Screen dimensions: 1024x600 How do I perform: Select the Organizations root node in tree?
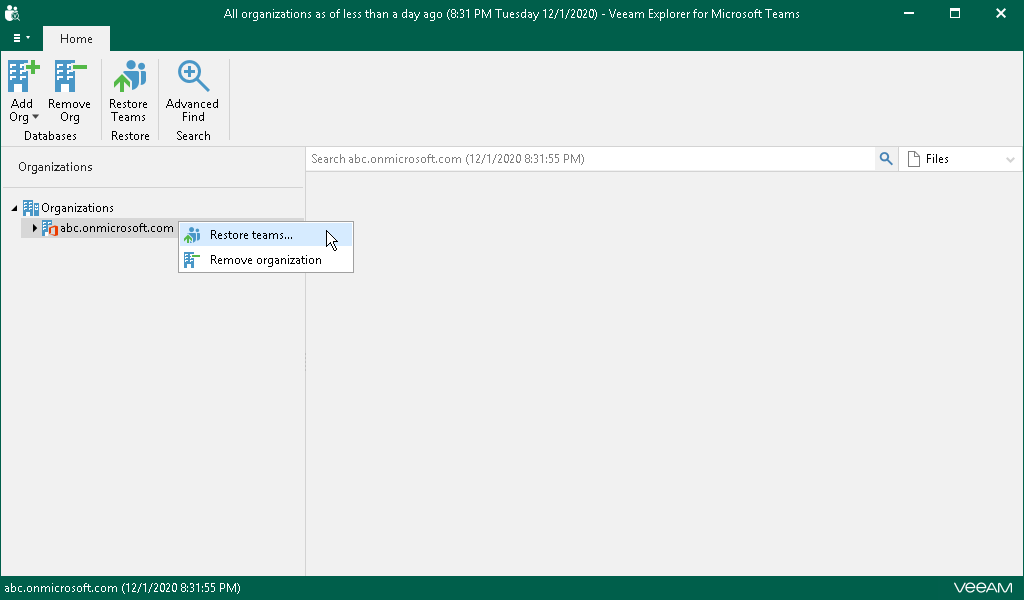77,208
